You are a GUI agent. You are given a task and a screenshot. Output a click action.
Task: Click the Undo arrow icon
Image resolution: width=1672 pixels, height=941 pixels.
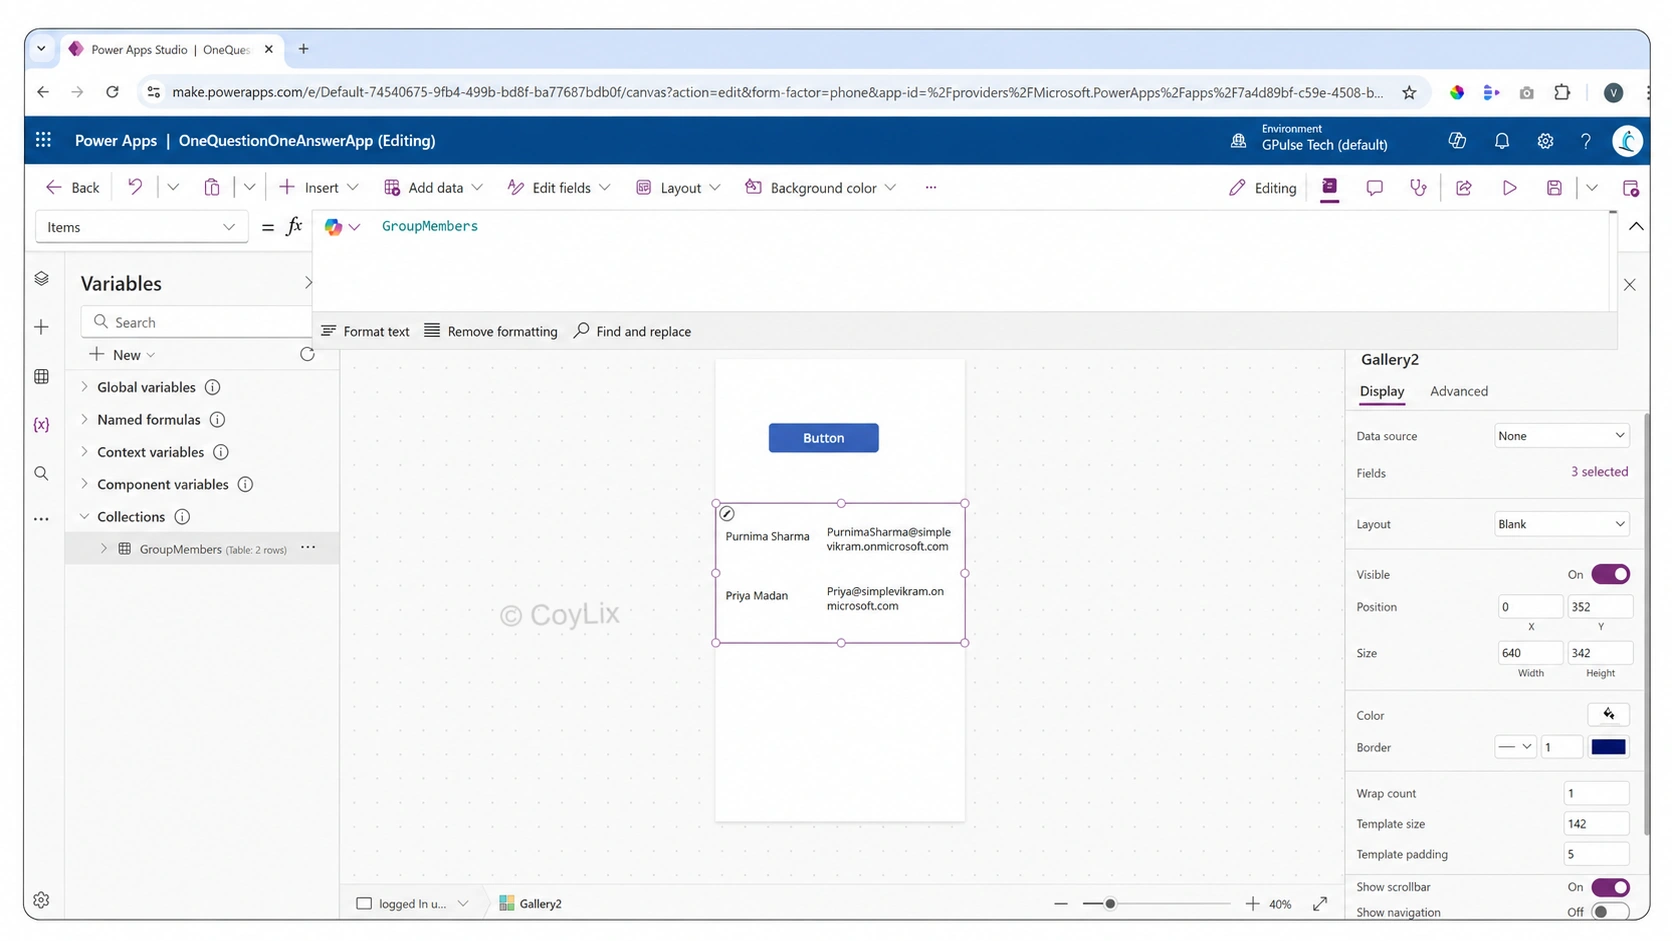click(x=135, y=187)
